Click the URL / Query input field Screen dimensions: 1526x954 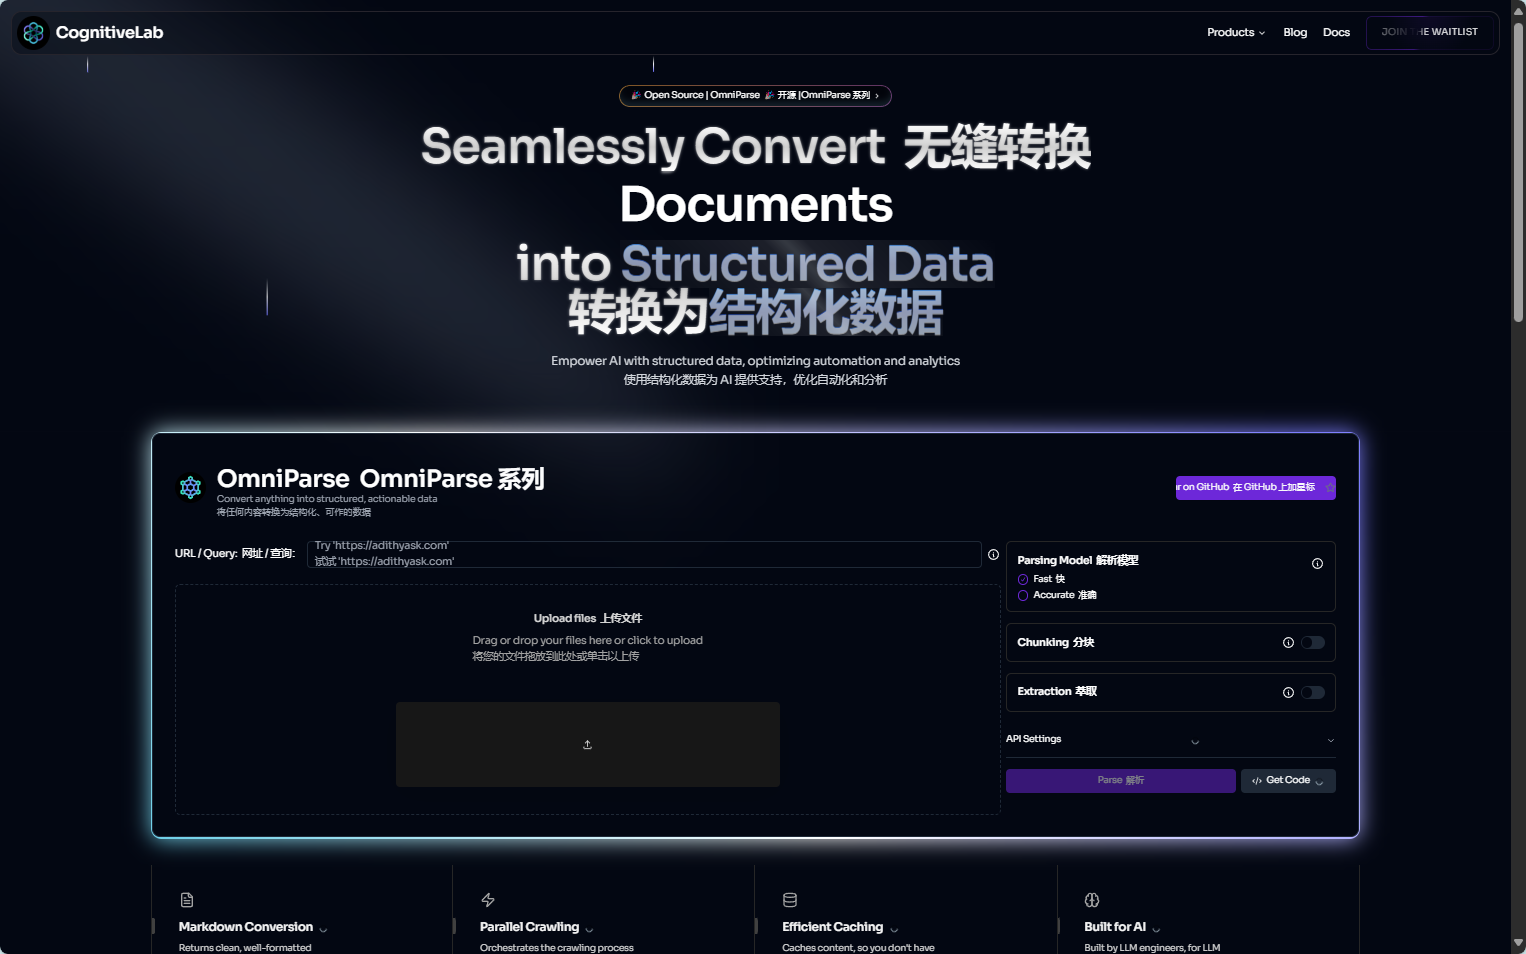point(643,554)
